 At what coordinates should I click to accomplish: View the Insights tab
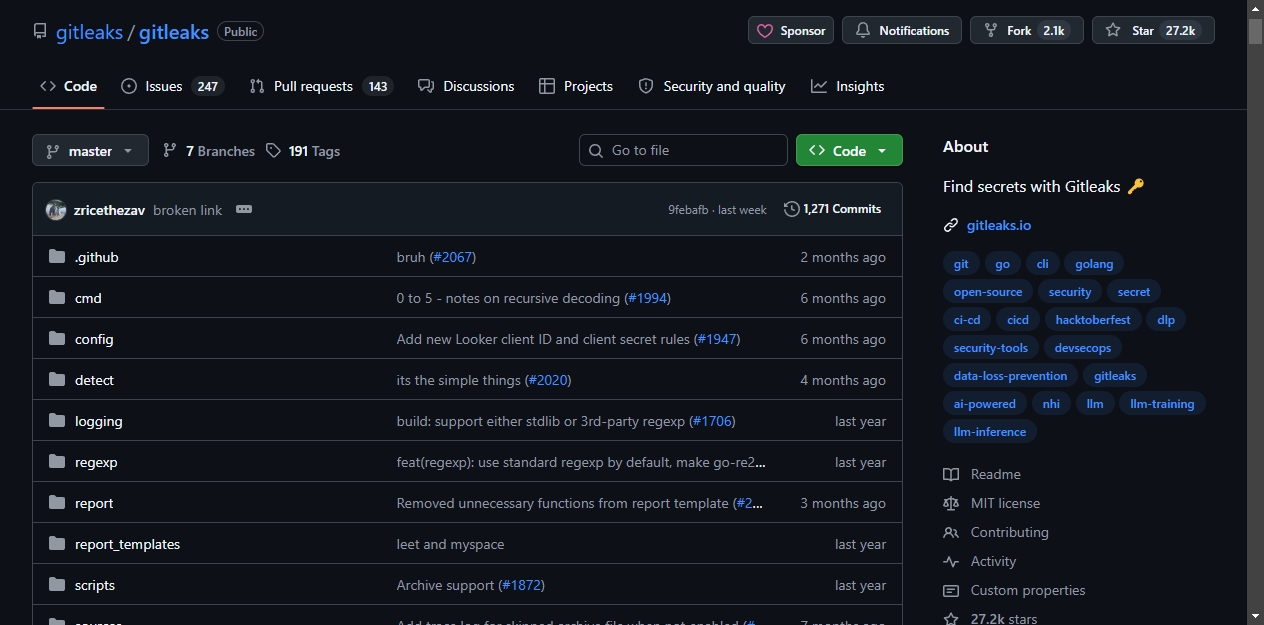tap(848, 86)
